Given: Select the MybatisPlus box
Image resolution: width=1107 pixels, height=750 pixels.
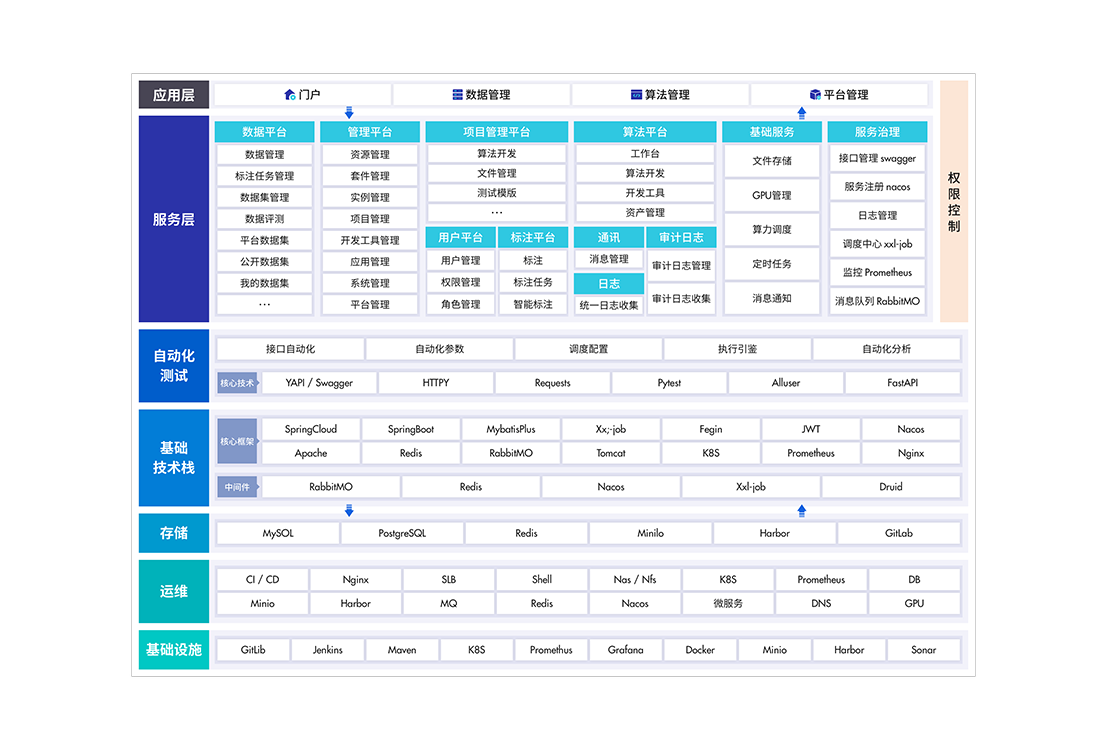Looking at the screenshot, I should [x=511, y=429].
